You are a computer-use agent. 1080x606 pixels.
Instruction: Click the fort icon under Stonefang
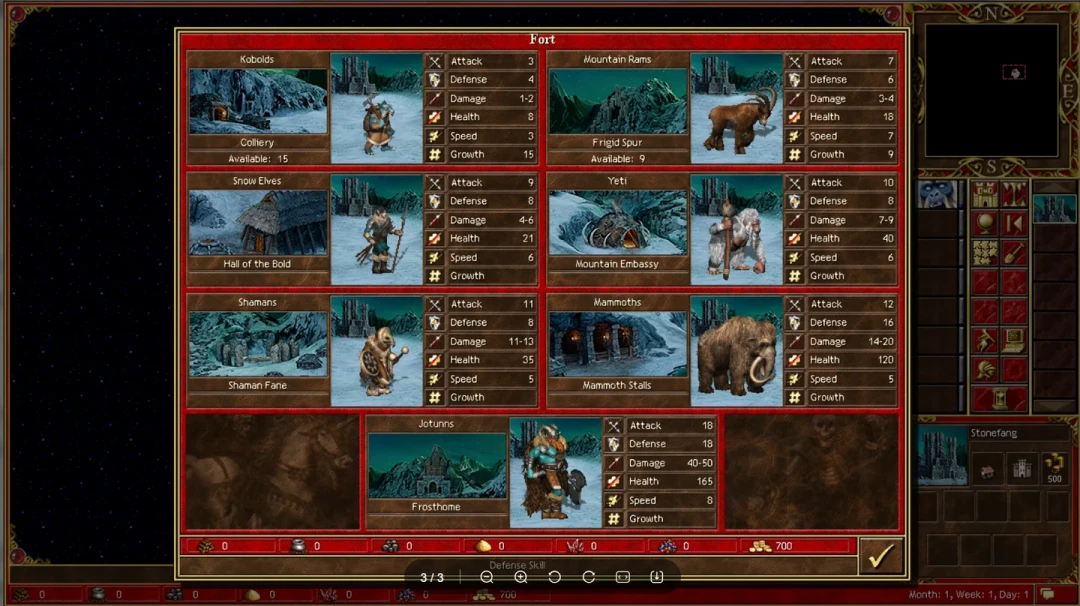(1021, 470)
